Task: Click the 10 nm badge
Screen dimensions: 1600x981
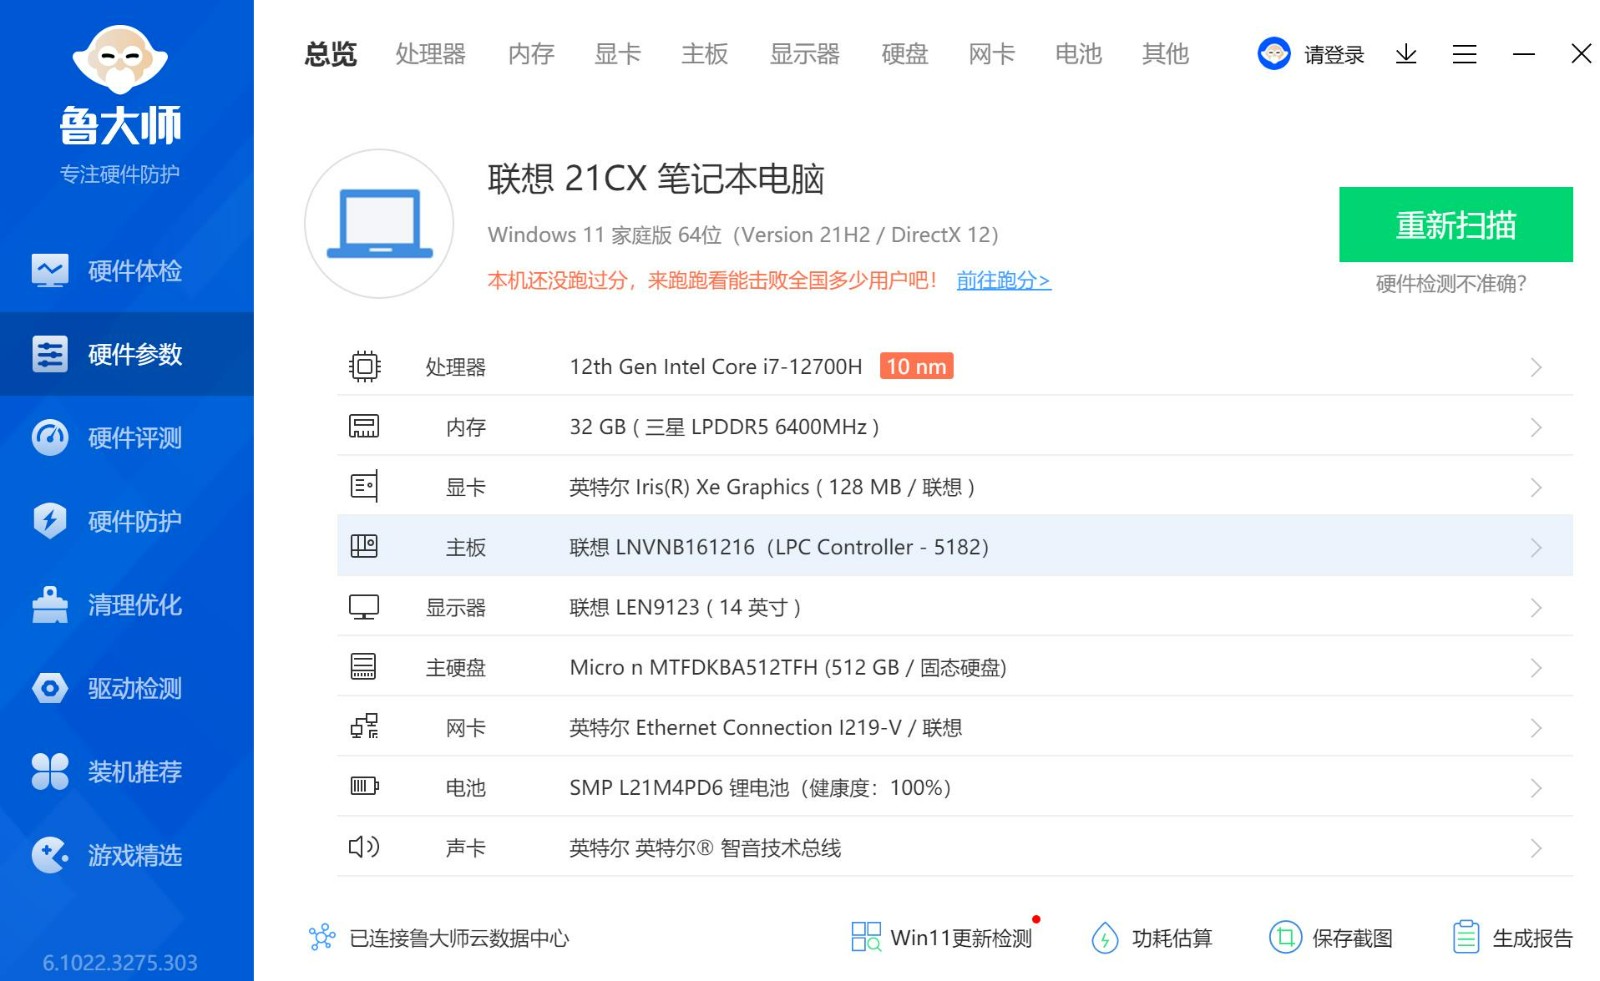Action: pos(916,366)
